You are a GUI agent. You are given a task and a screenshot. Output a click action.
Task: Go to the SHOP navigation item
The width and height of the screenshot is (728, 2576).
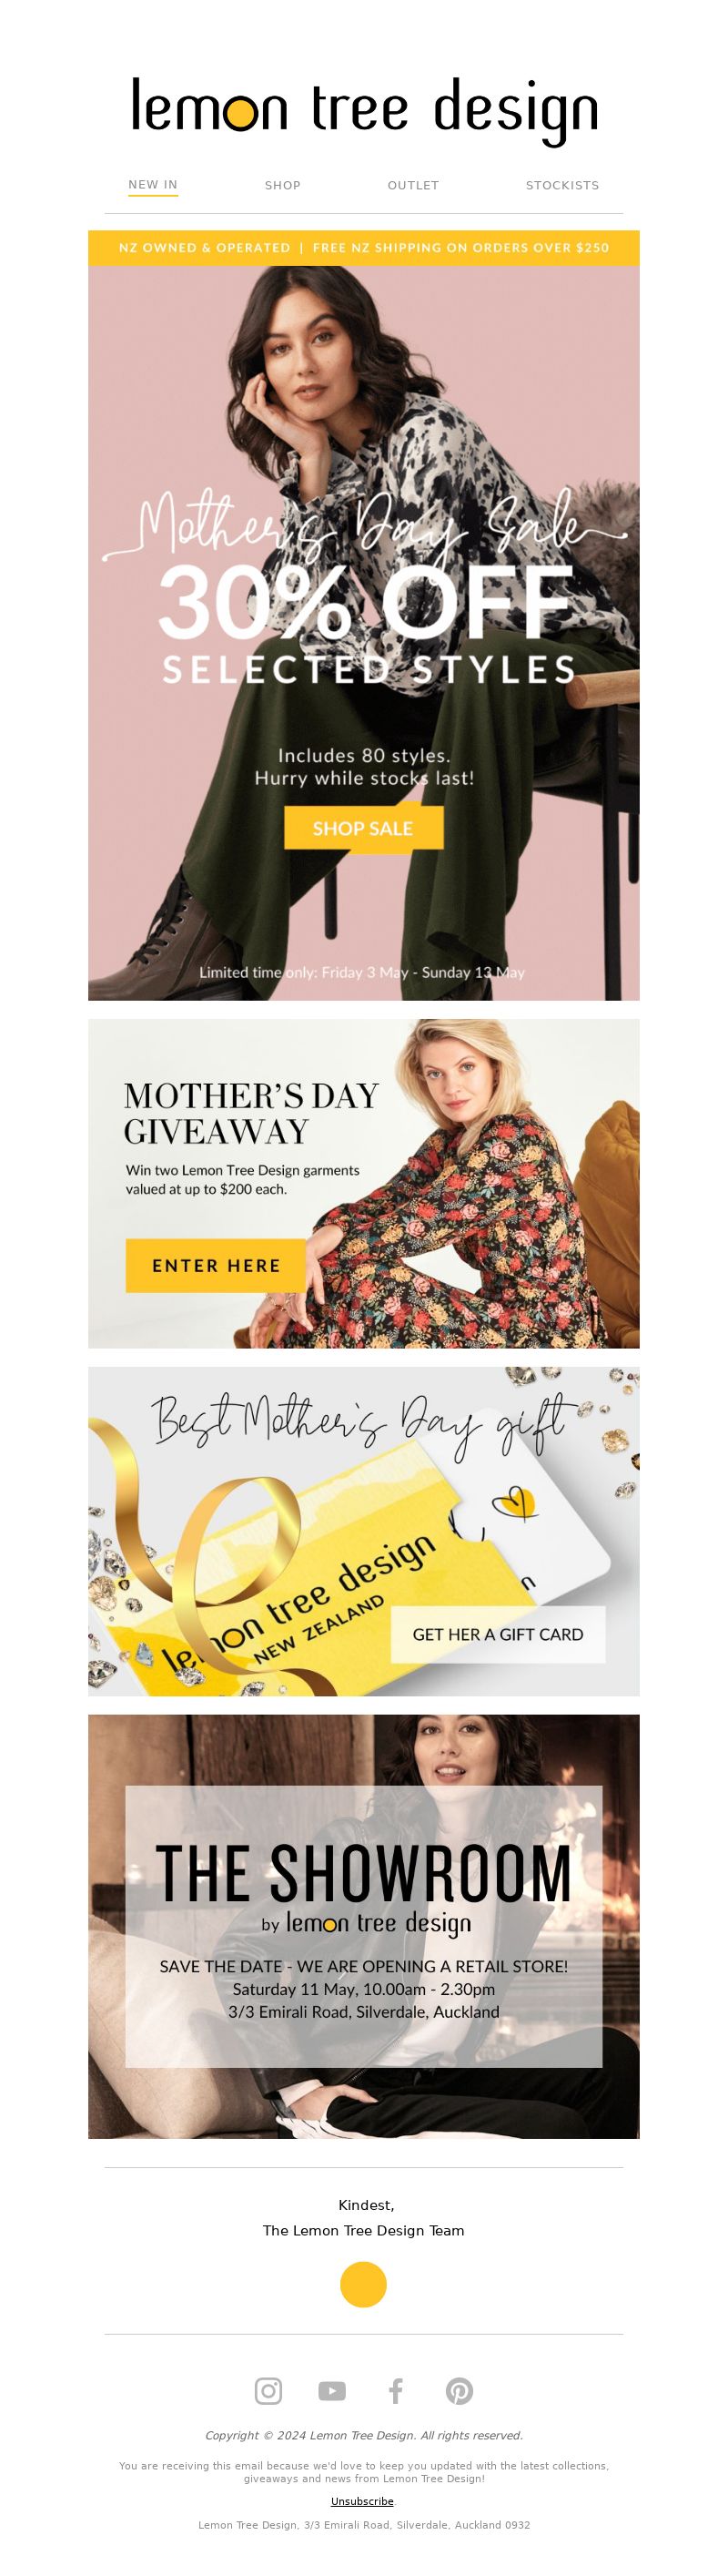pyautogui.click(x=283, y=185)
